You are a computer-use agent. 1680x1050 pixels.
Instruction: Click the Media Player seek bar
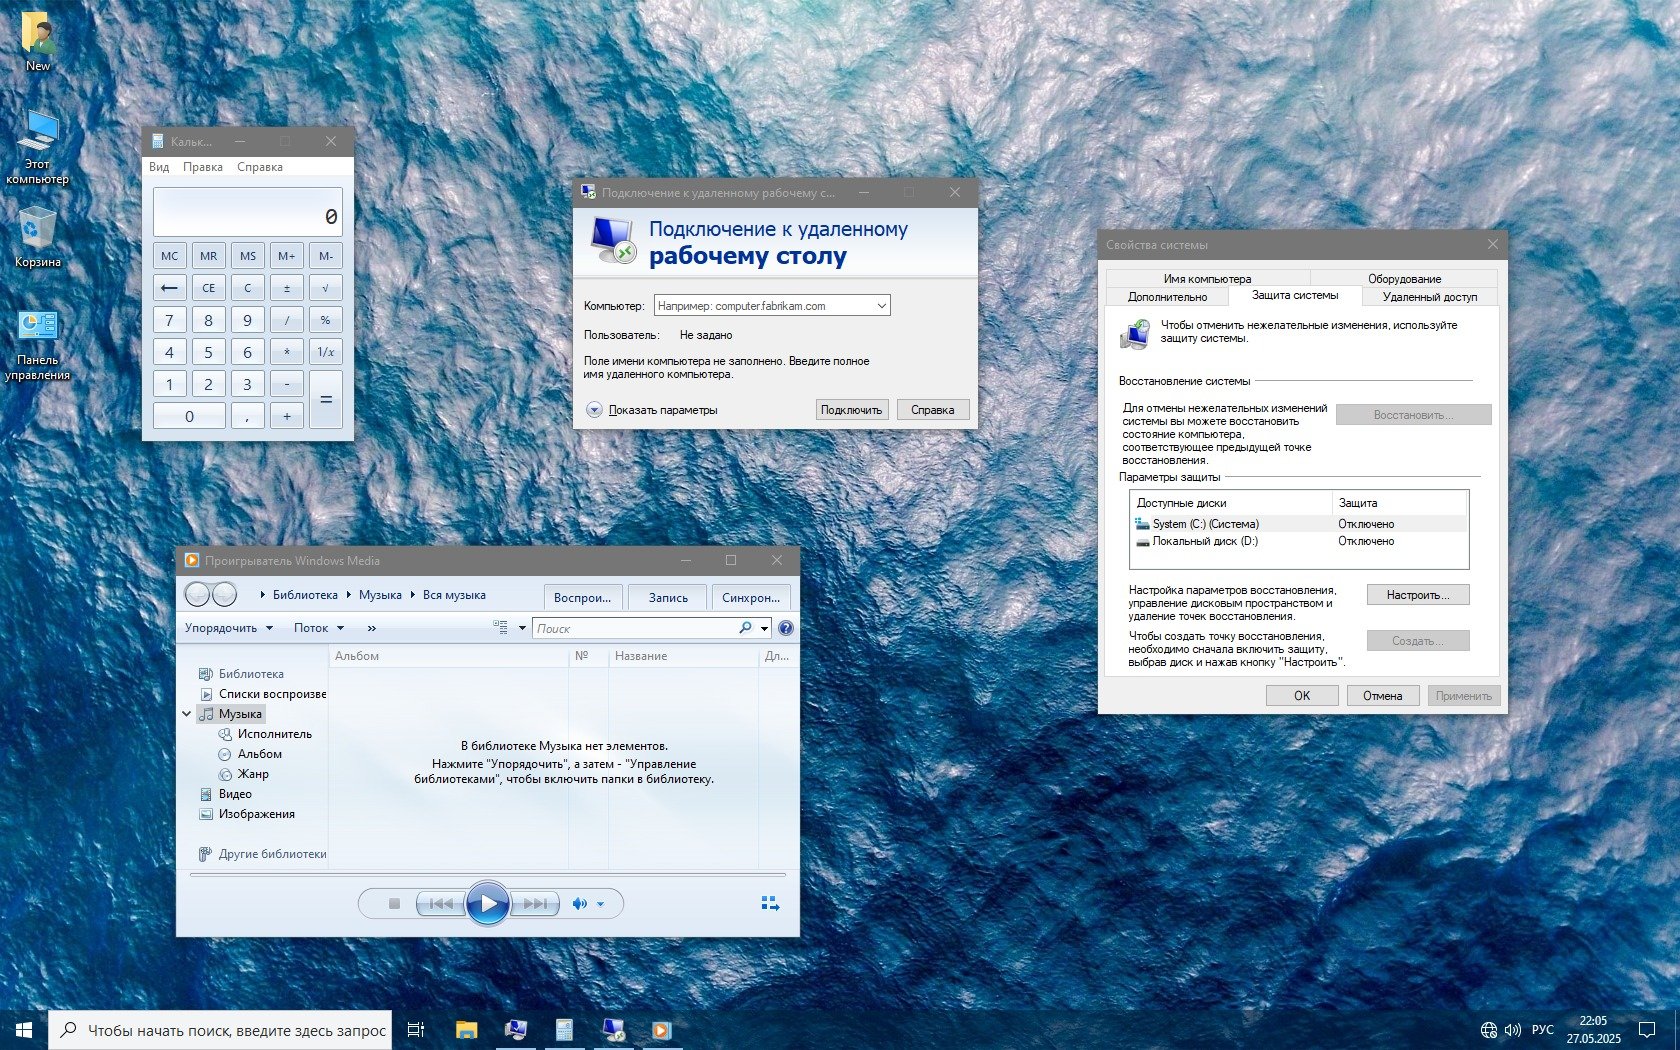487,875
